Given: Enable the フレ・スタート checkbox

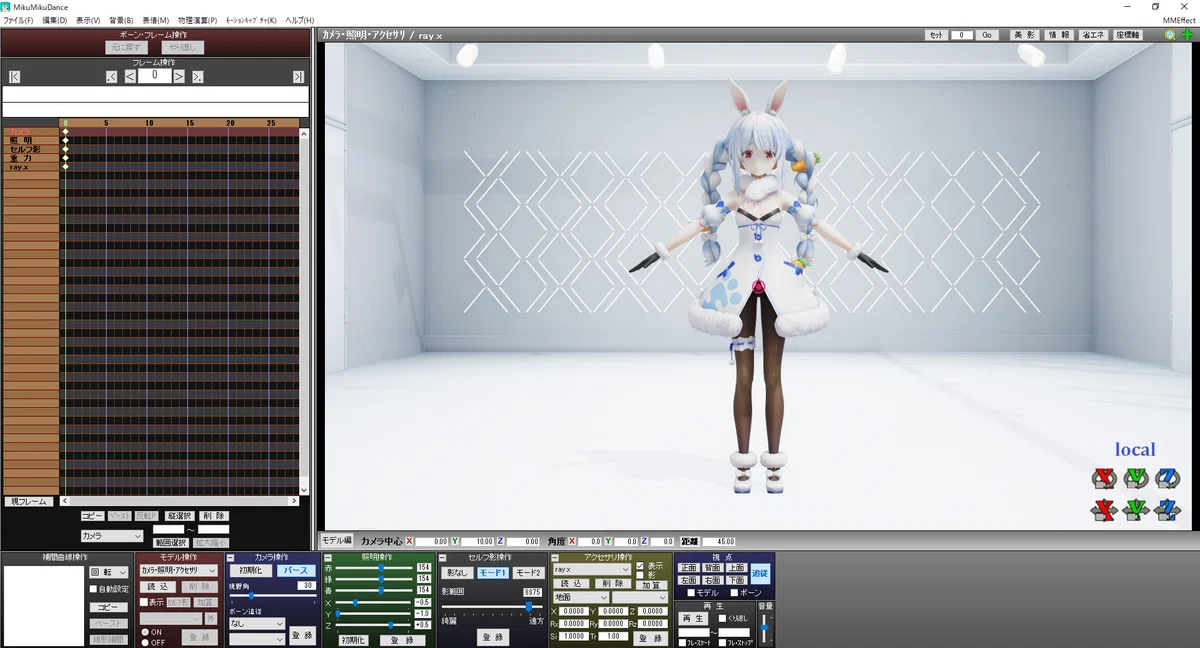Looking at the screenshot, I should (683, 643).
